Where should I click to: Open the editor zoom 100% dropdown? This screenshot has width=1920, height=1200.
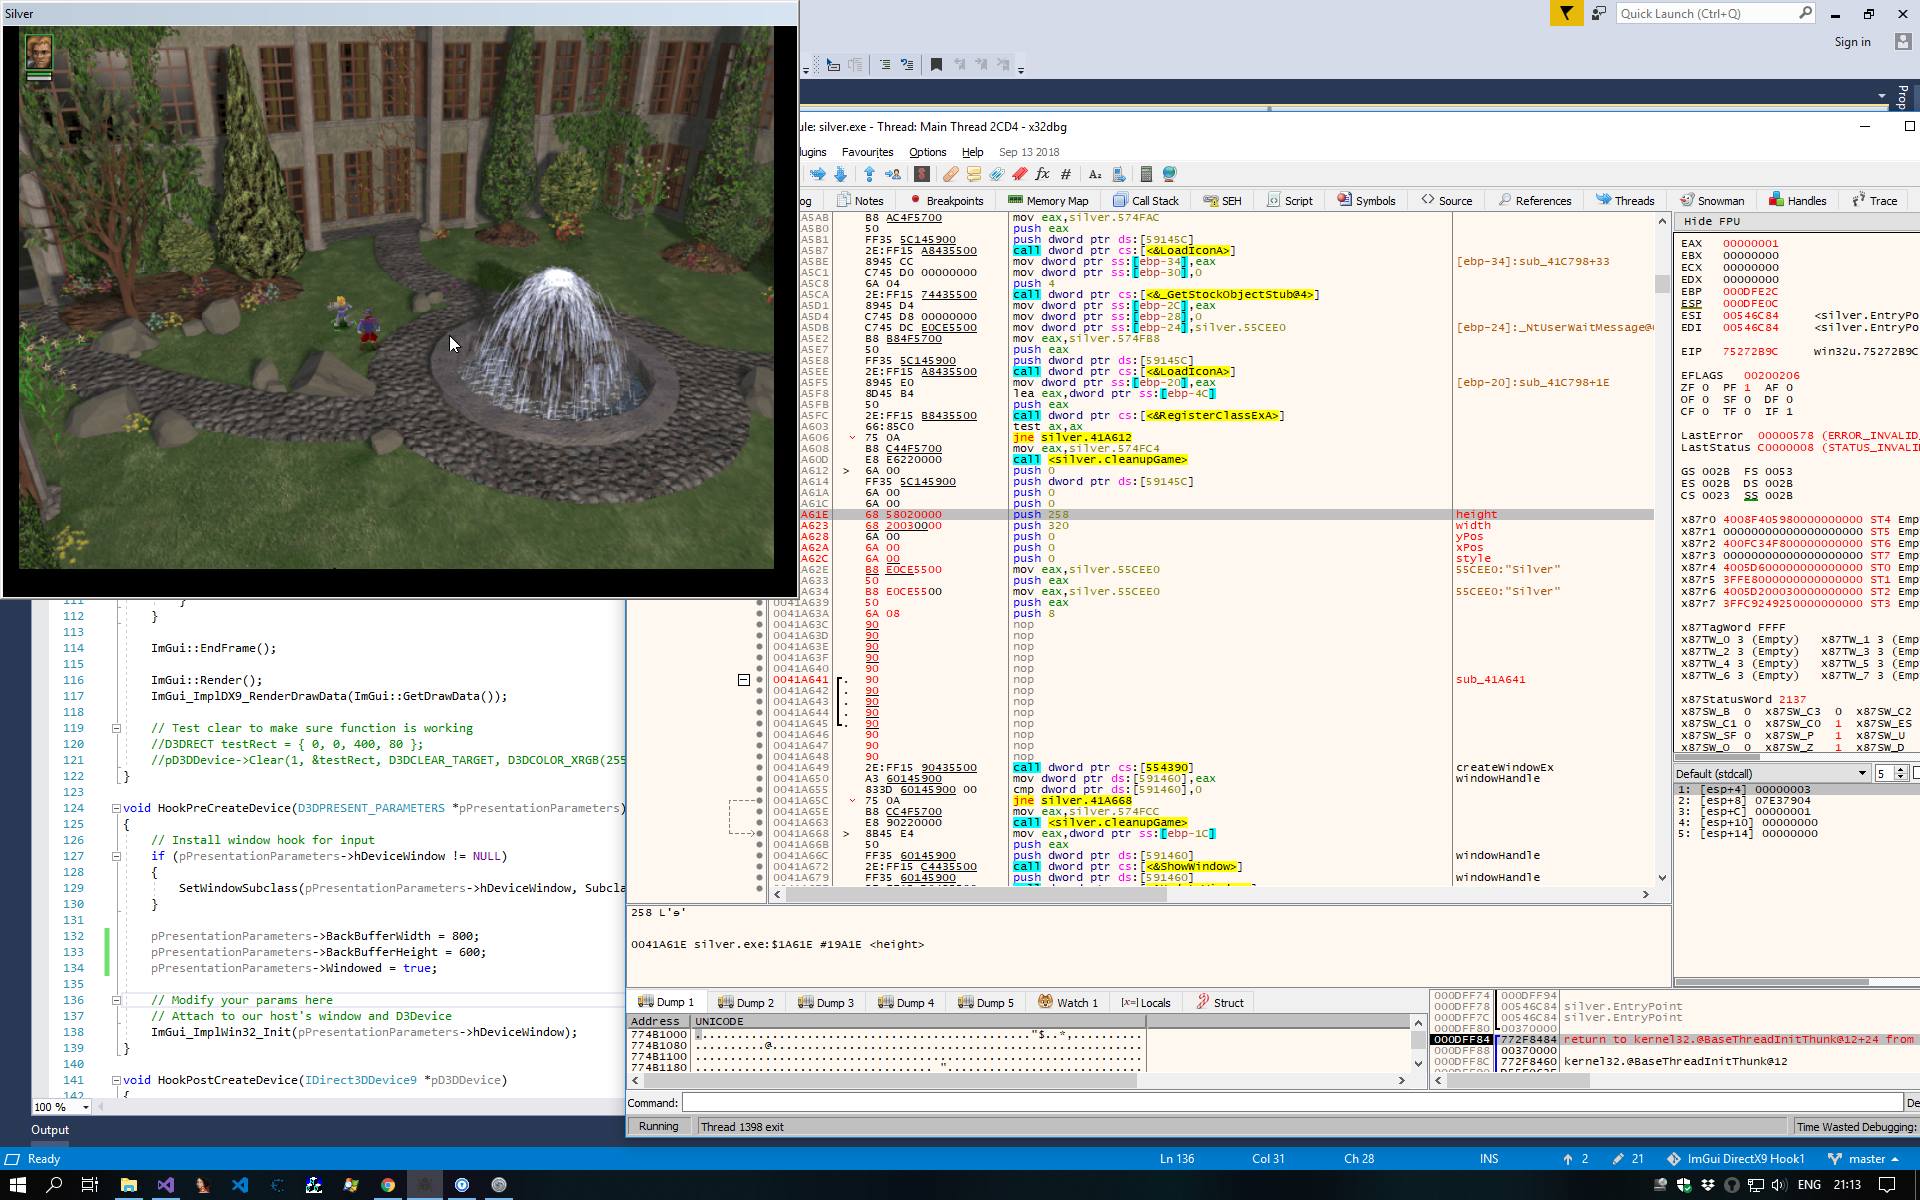click(85, 1107)
